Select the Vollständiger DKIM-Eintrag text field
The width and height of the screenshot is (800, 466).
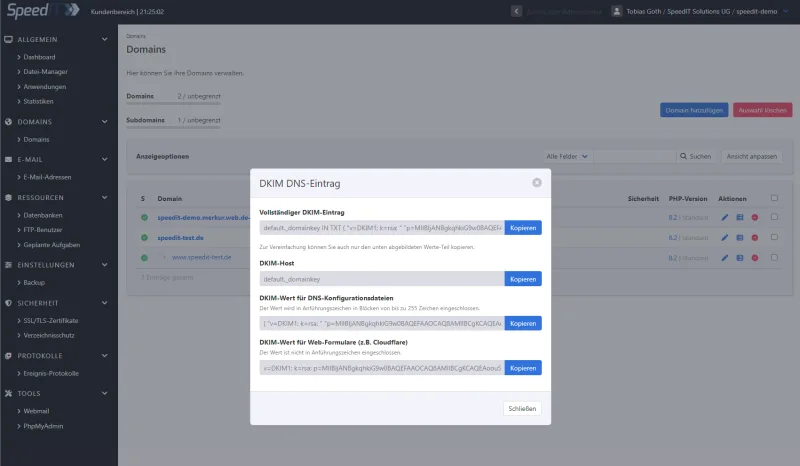coord(382,228)
